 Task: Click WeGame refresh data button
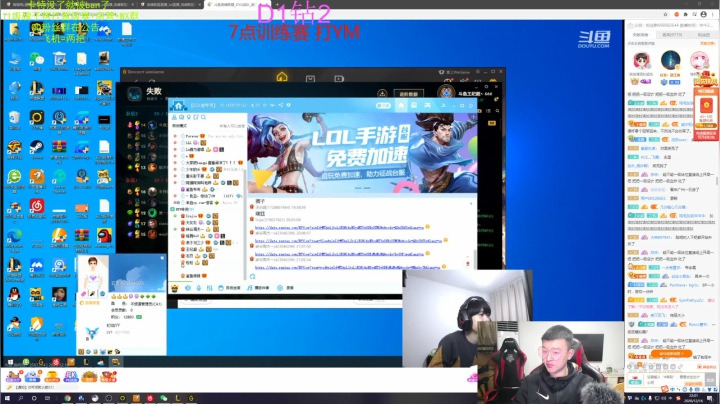point(408,94)
